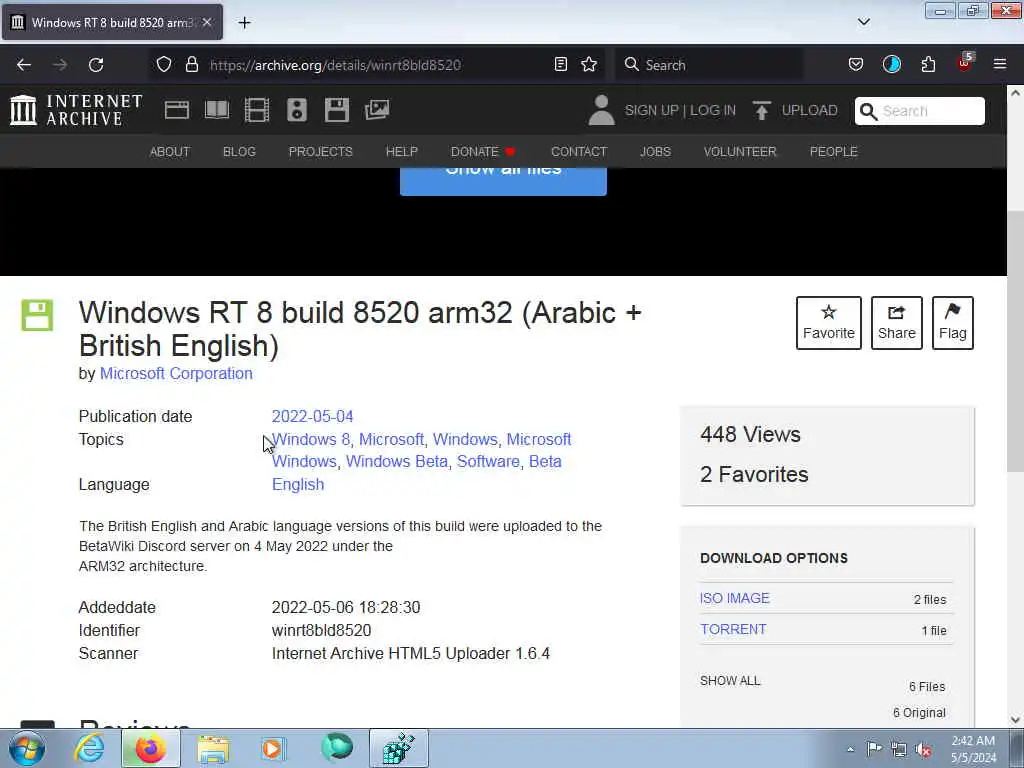The width and height of the screenshot is (1024, 768).
Task: Open the BLOG menu item
Action: [239, 152]
